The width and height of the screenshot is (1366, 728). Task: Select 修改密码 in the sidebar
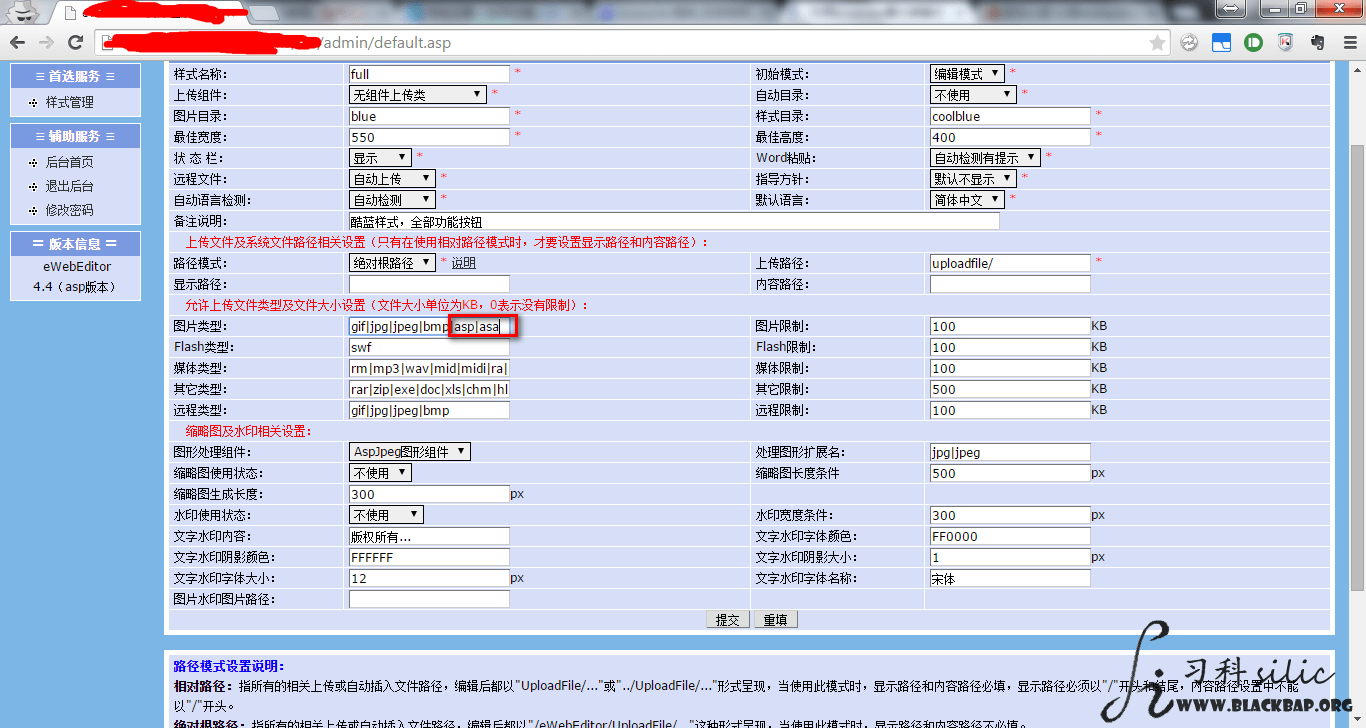(x=70, y=210)
